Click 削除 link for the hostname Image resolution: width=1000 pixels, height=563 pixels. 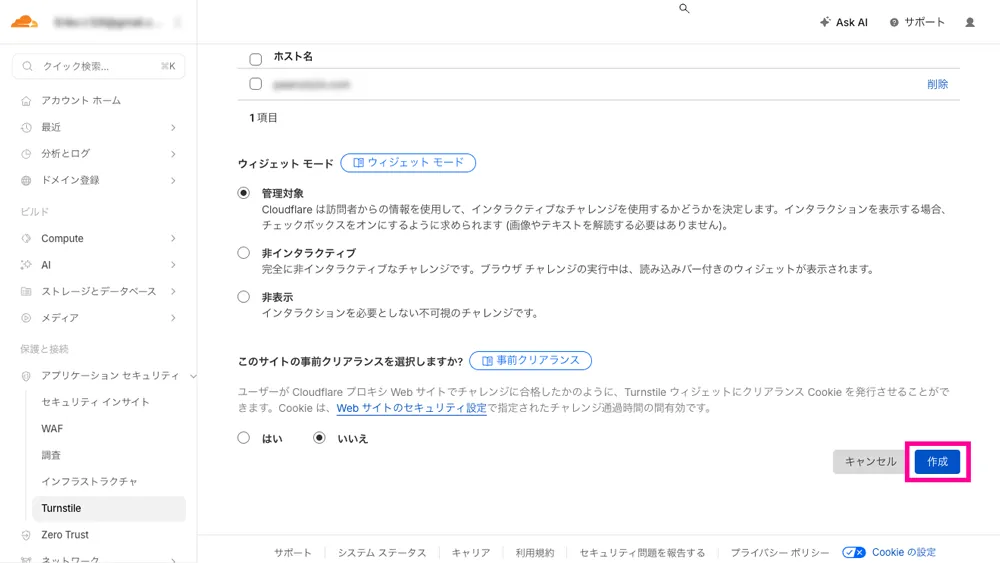(x=937, y=84)
